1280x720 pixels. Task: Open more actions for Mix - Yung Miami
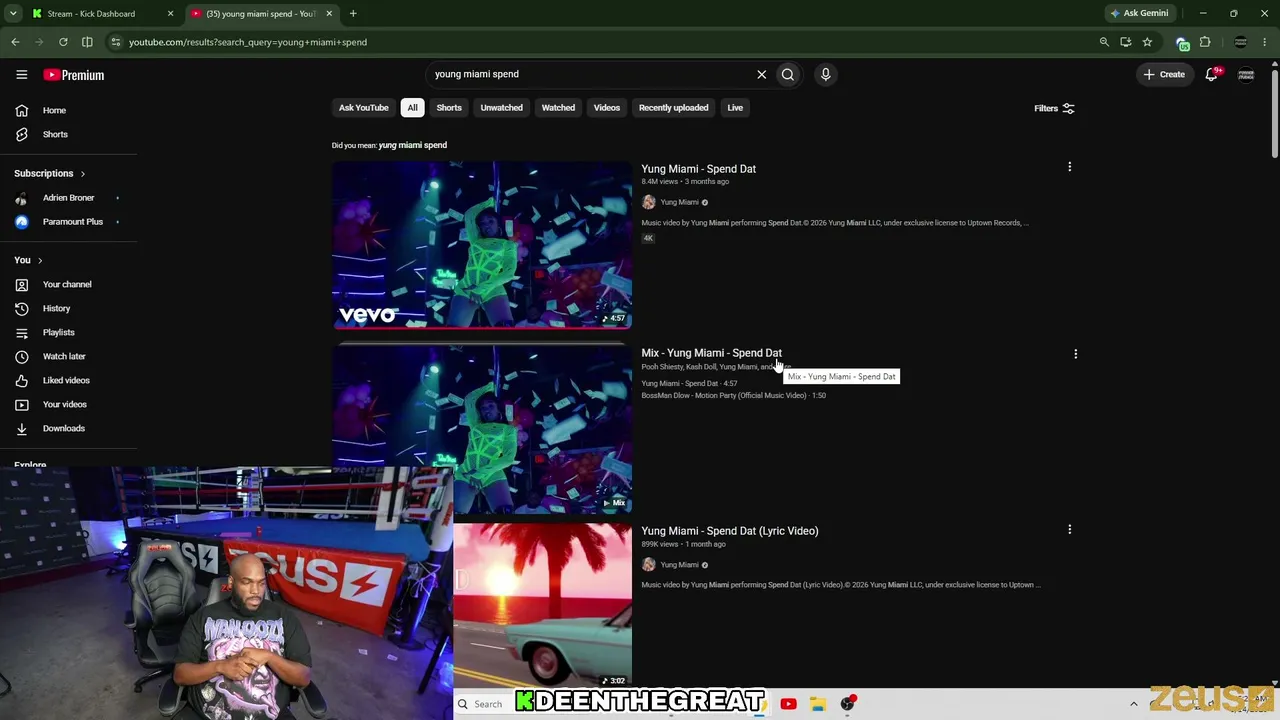[1075, 354]
